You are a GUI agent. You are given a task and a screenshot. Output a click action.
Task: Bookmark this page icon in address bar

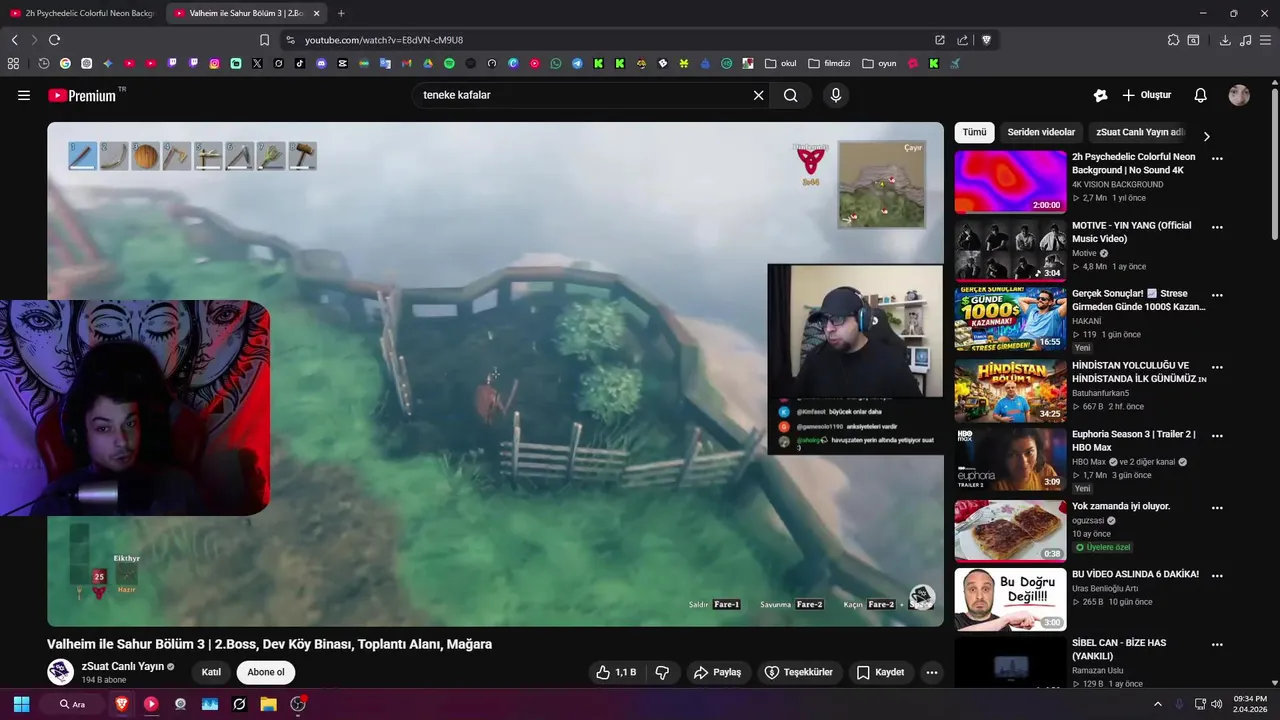coord(264,40)
